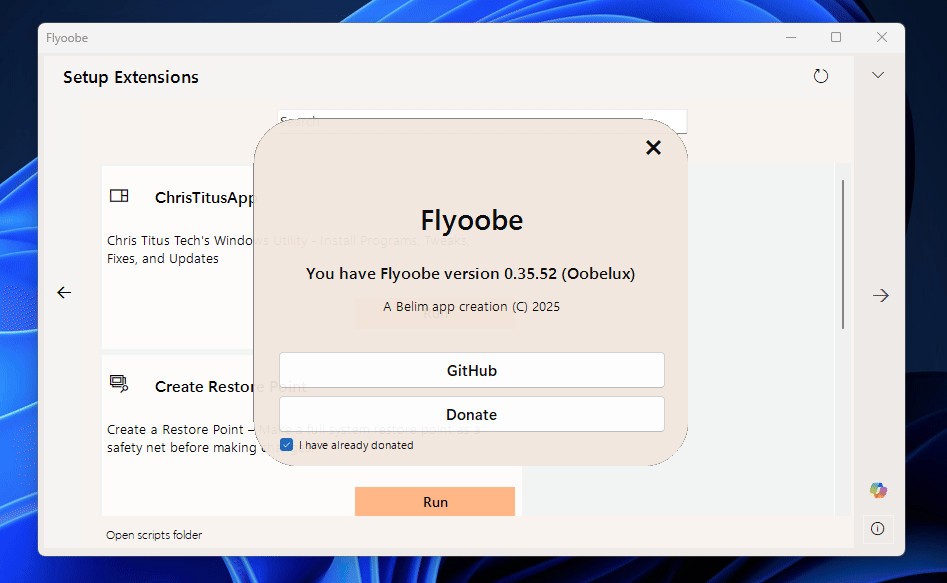
Task: Select the Create Restore Point title
Action: coord(203,387)
